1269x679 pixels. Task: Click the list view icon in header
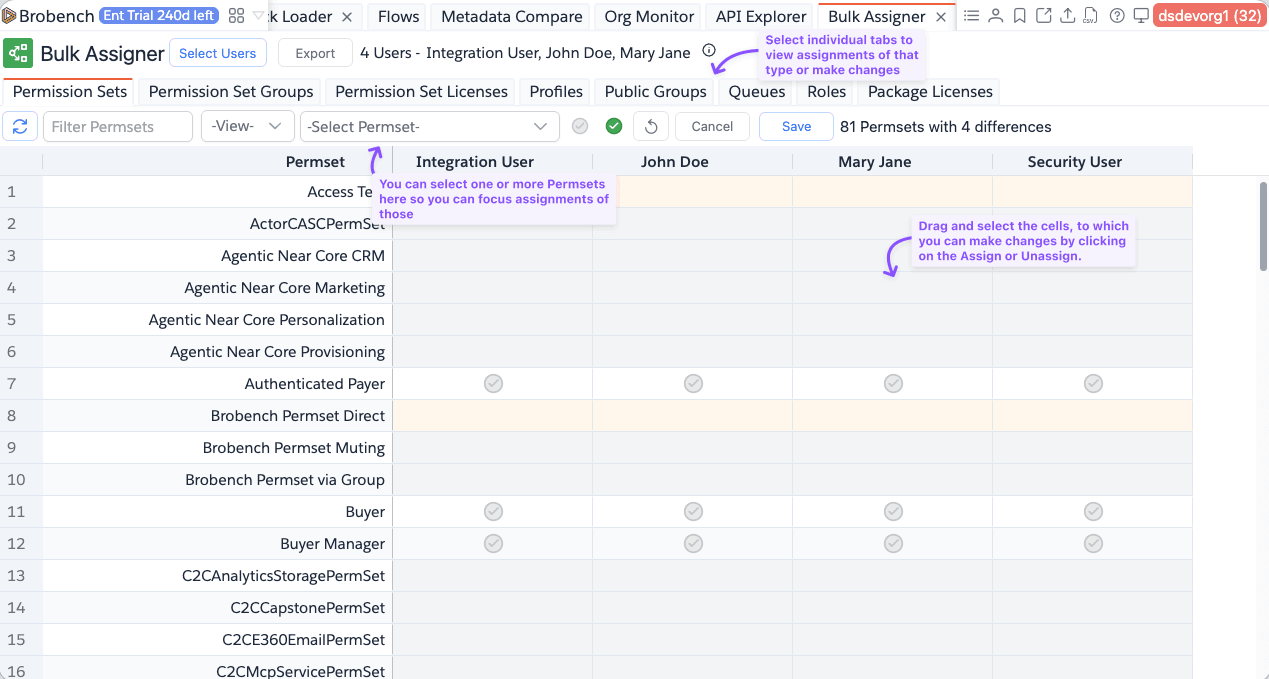coord(971,16)
